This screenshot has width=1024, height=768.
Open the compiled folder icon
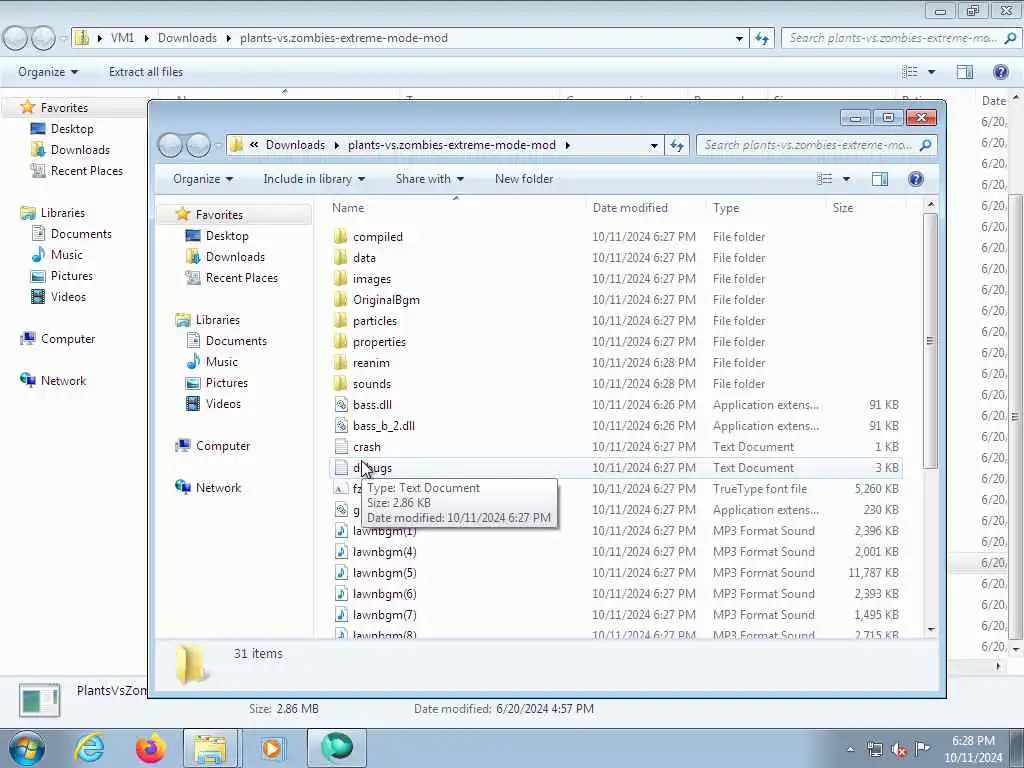340,236
